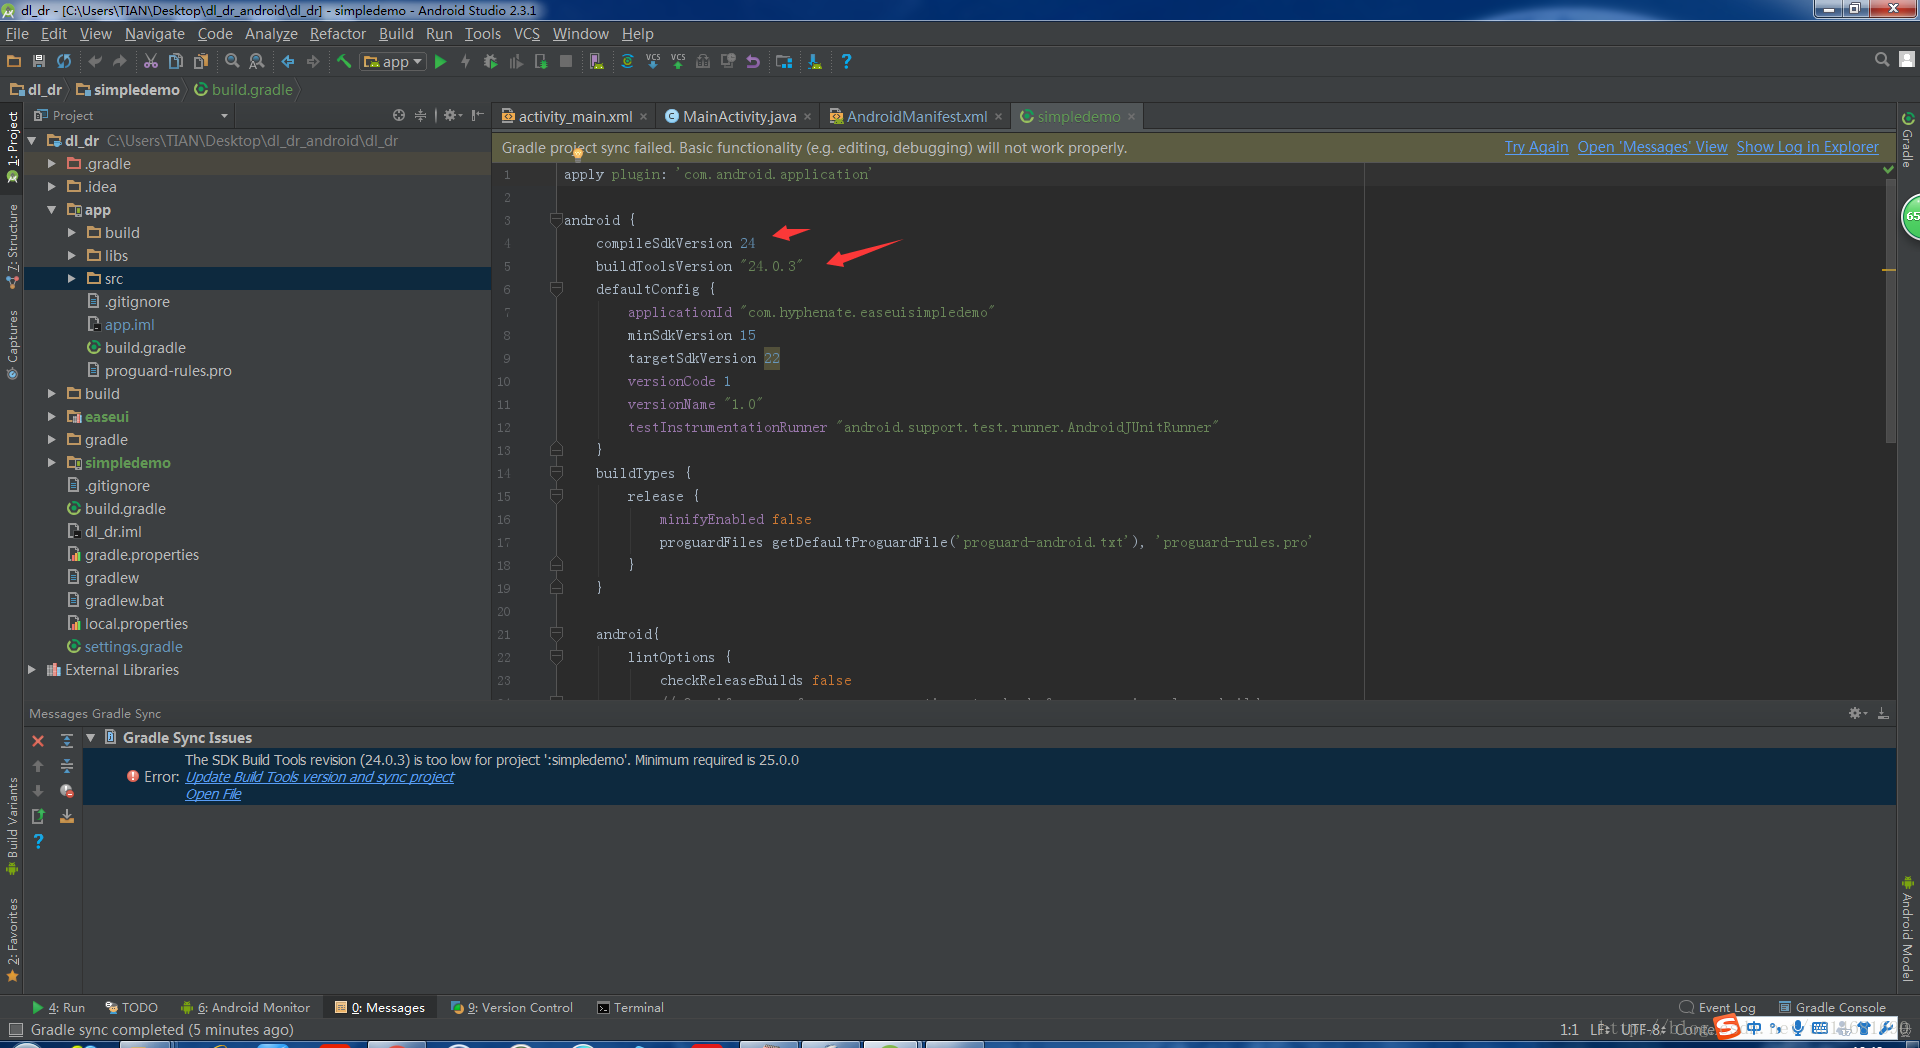Switch to AndroidManifest.xml tab
The image size is (1920, 1048).
coord(916,117)
